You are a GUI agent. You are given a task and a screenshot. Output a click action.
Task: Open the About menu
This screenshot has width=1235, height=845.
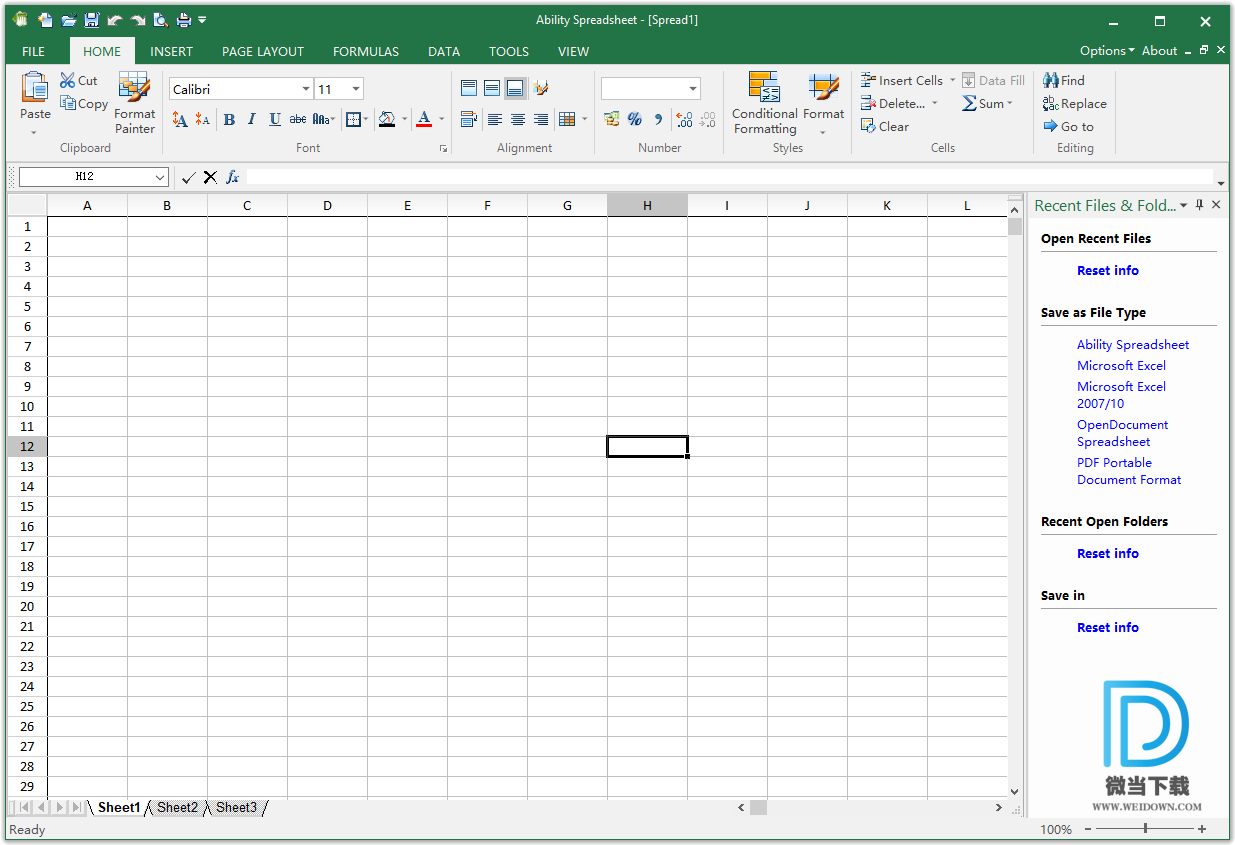[1160, 51]
